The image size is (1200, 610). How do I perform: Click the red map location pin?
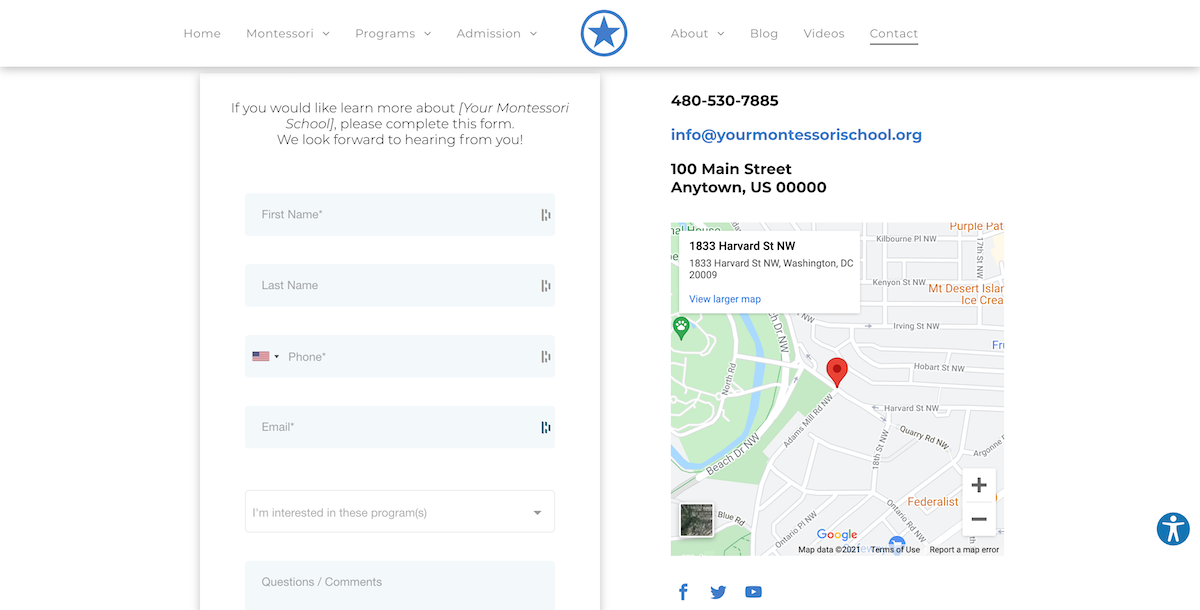click(837, 372)
